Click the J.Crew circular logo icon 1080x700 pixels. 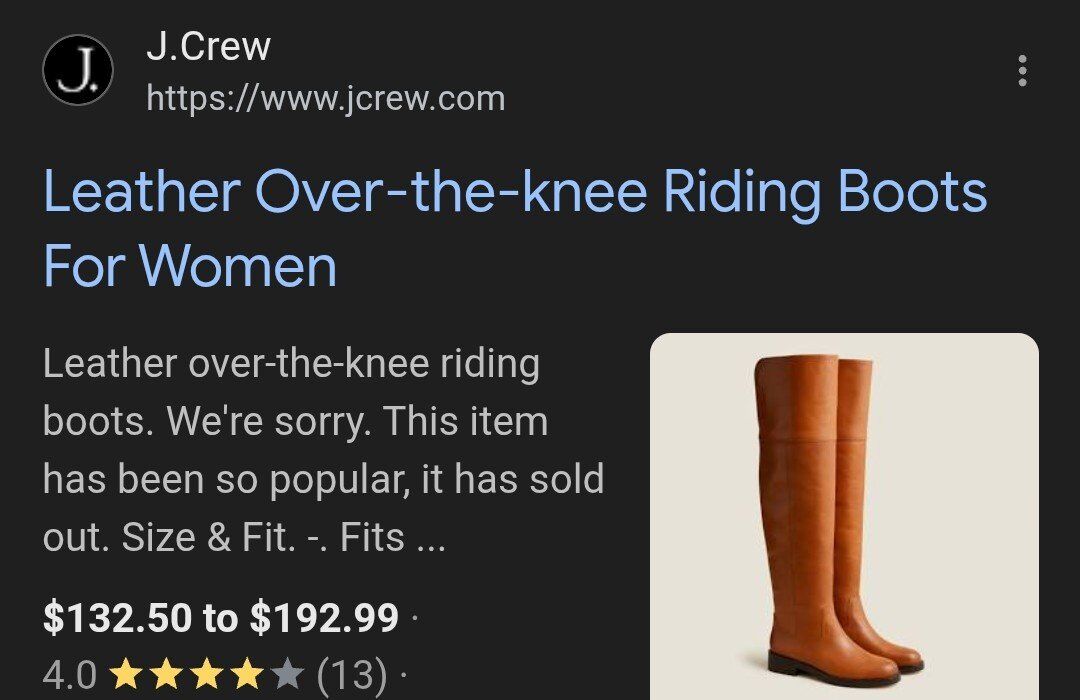coord(78,70)
